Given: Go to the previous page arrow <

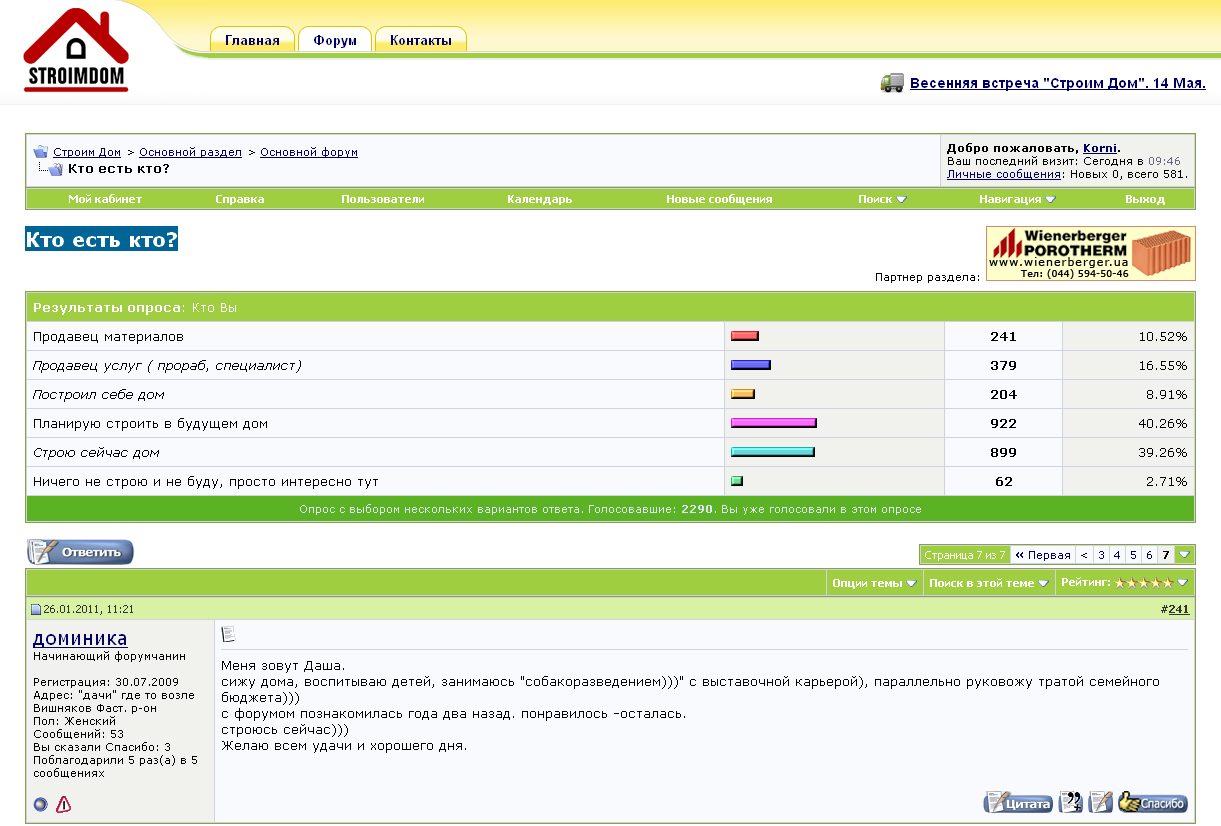Looking at the screenshot, I should 1084,555.
